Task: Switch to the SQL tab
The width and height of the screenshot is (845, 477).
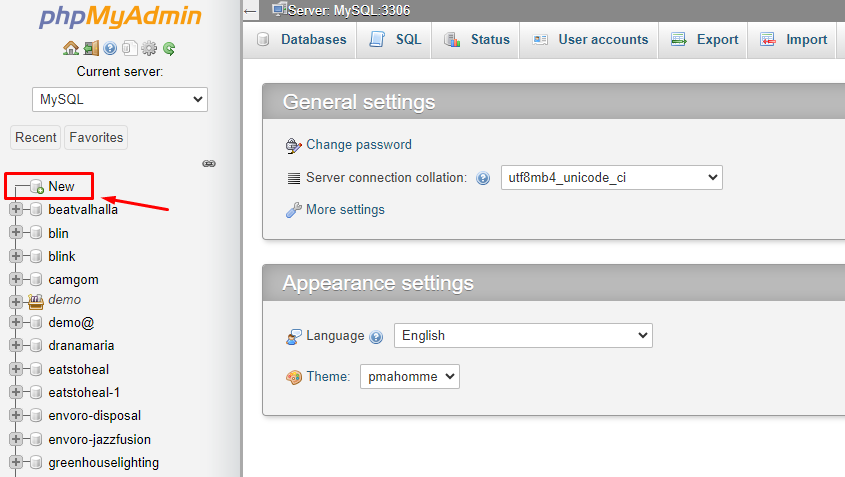Action: coord(396,40)
